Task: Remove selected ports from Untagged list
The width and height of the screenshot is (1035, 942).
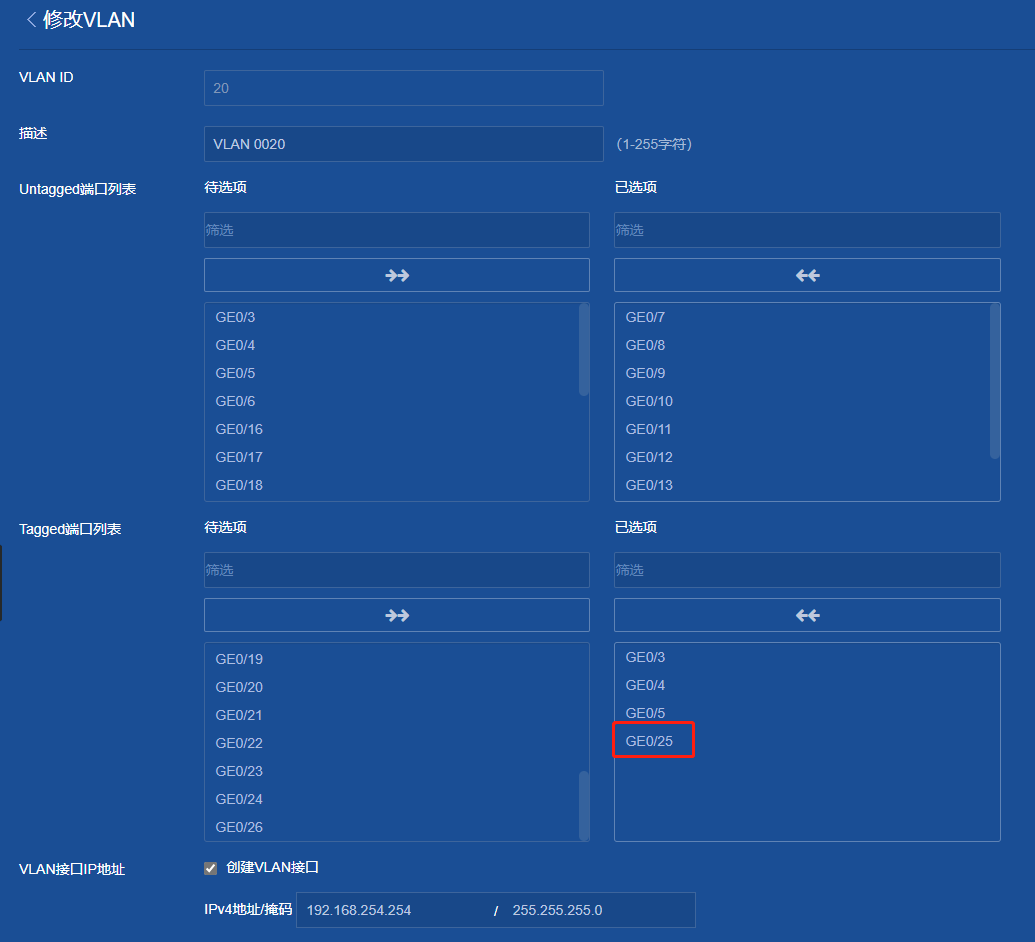Action: pyautogui.click(x=807, y=275)
